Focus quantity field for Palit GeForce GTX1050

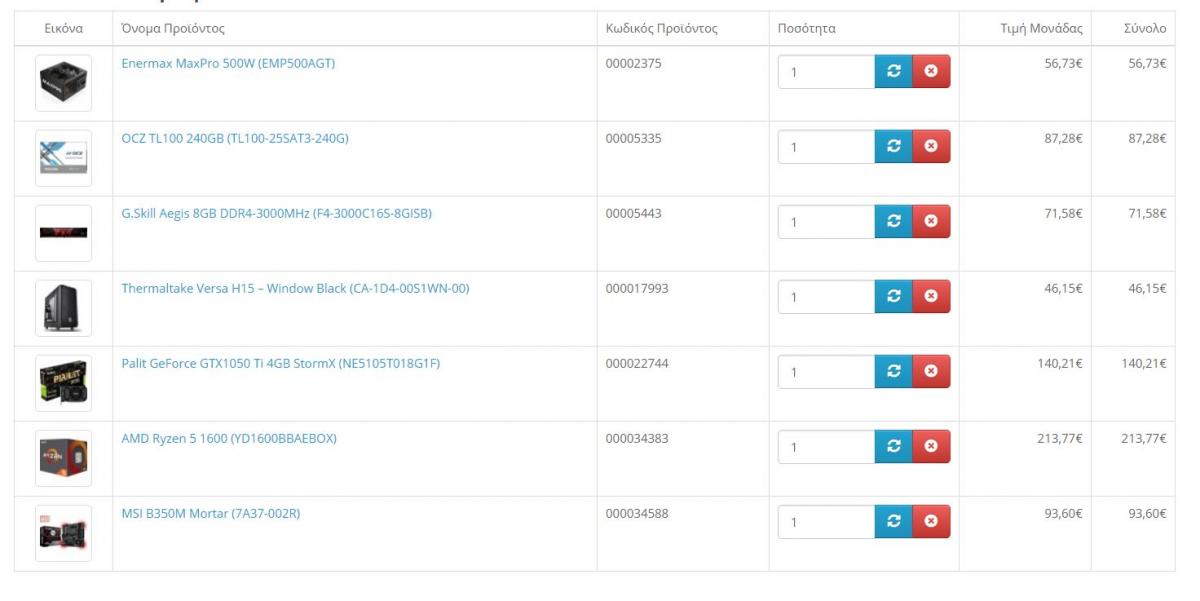point(826,372)
